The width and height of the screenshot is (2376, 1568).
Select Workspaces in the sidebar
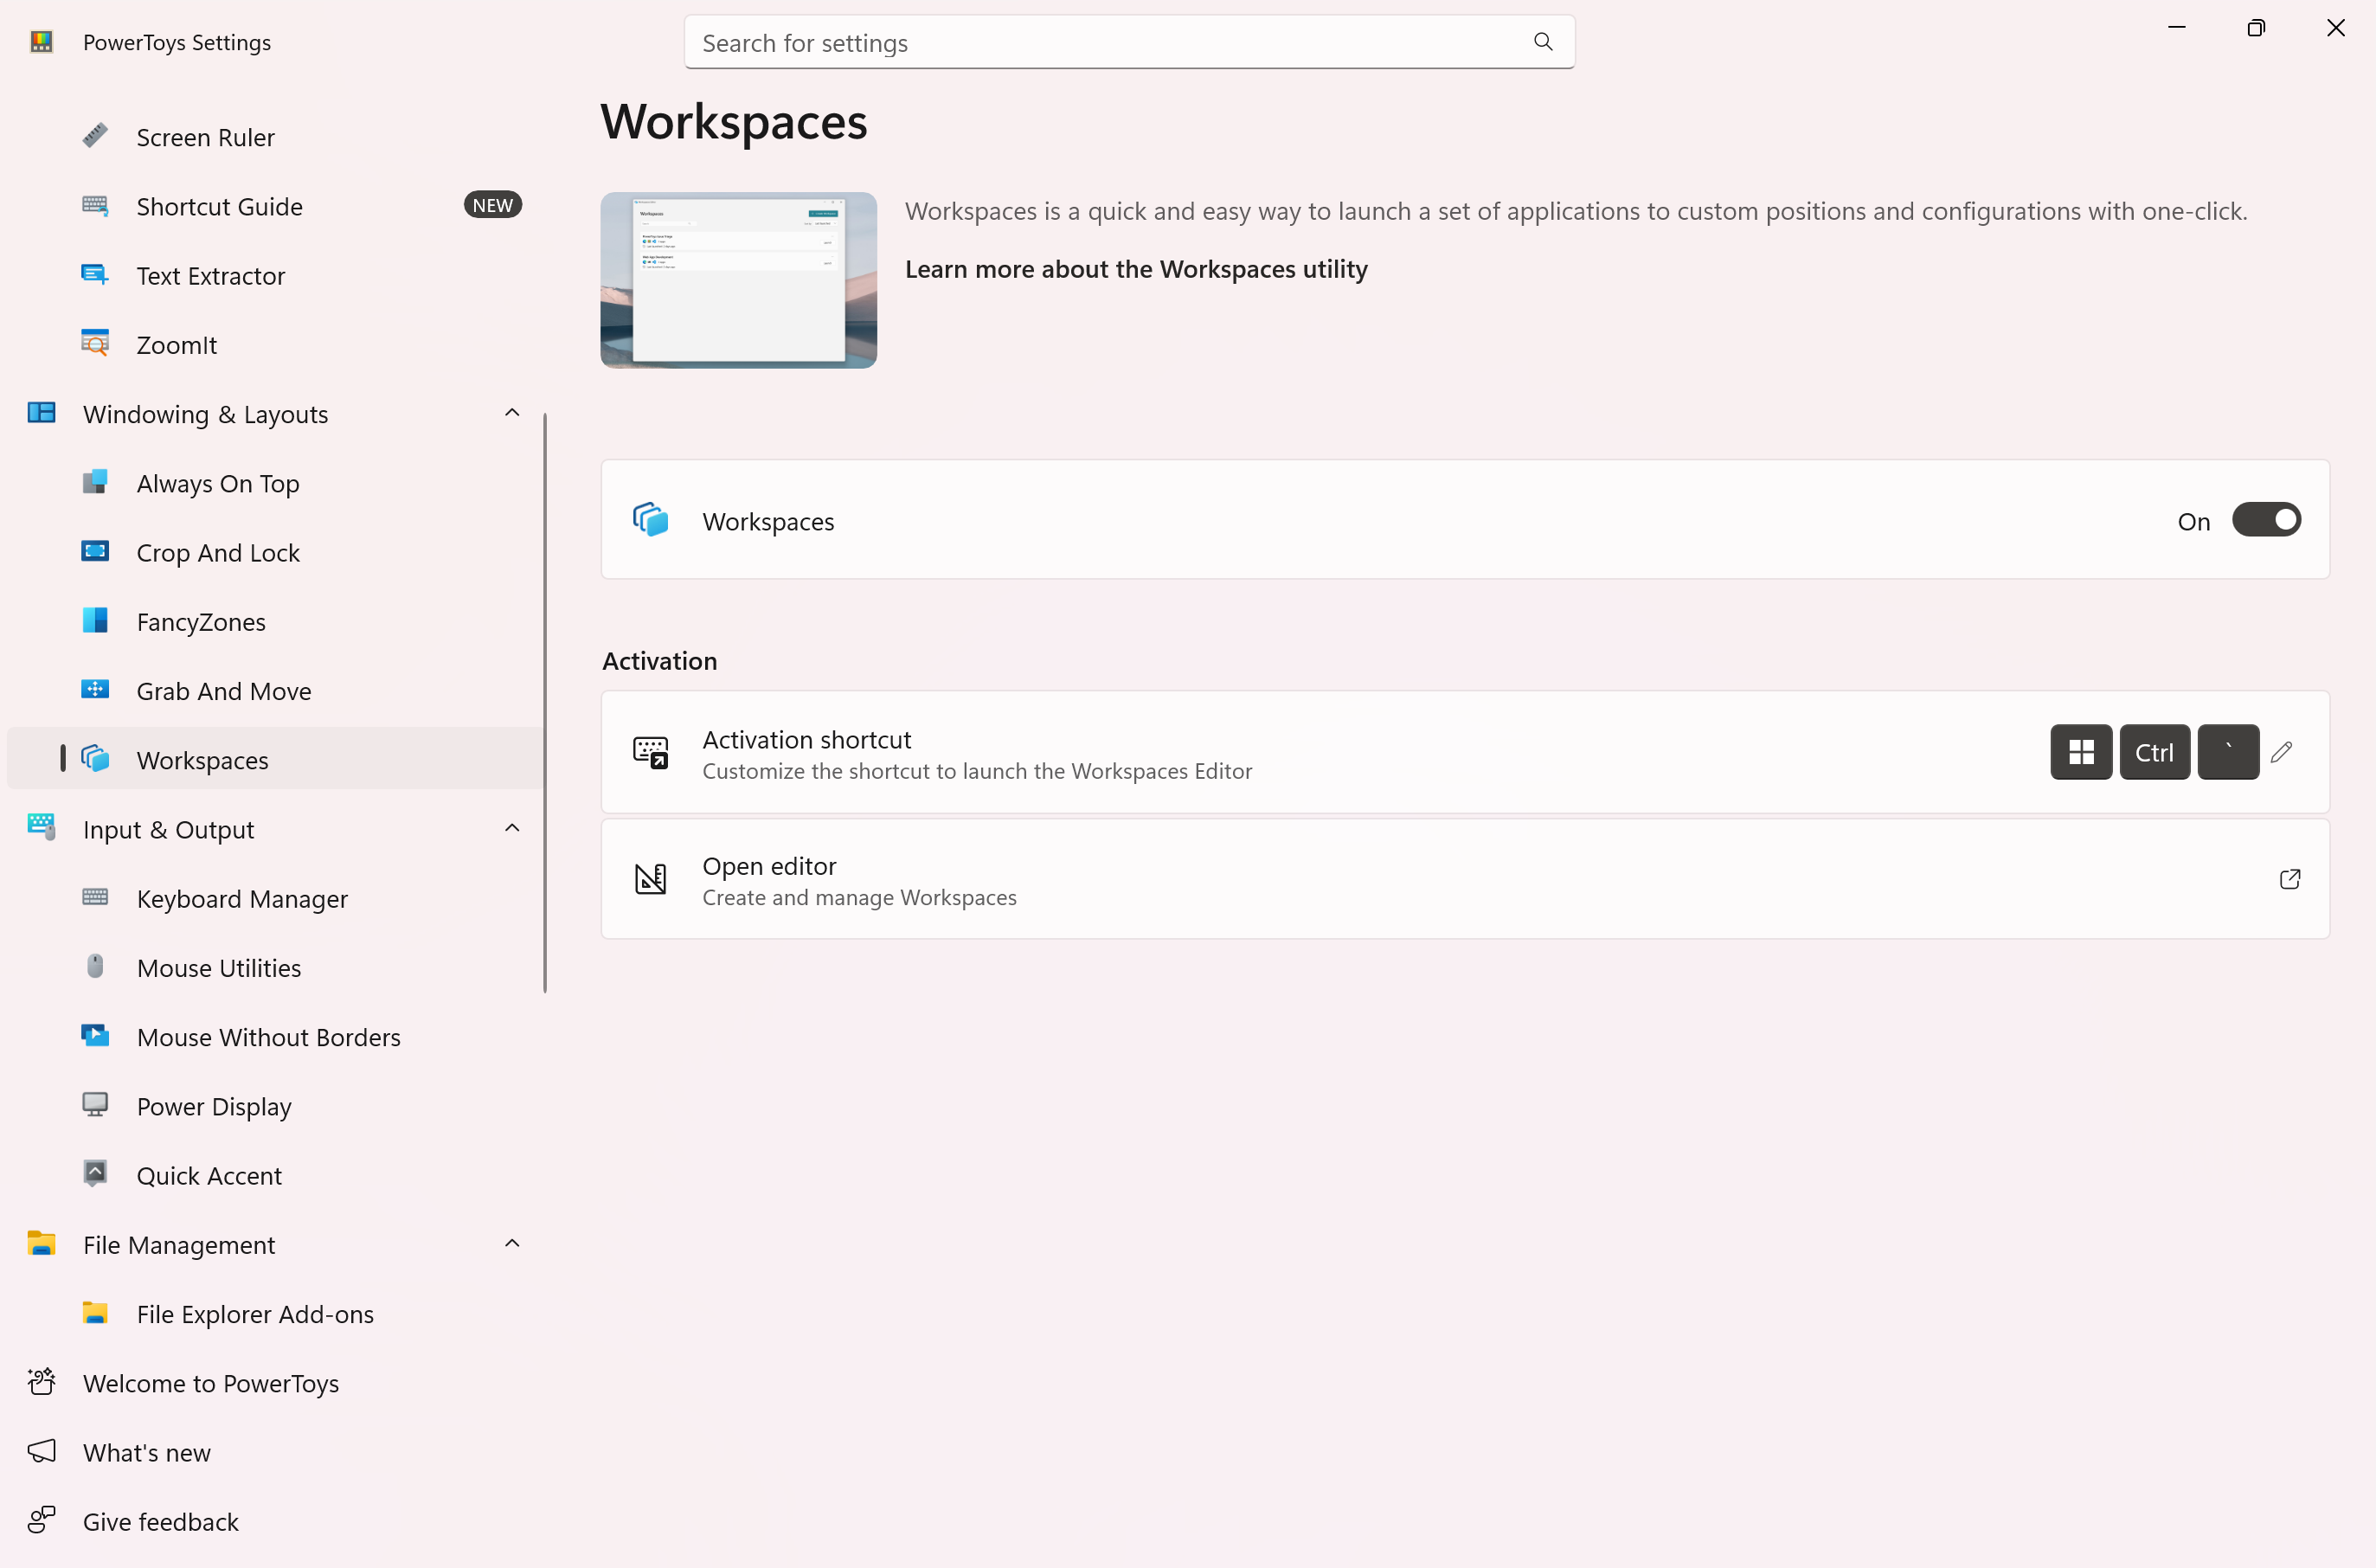click(275, 759)
